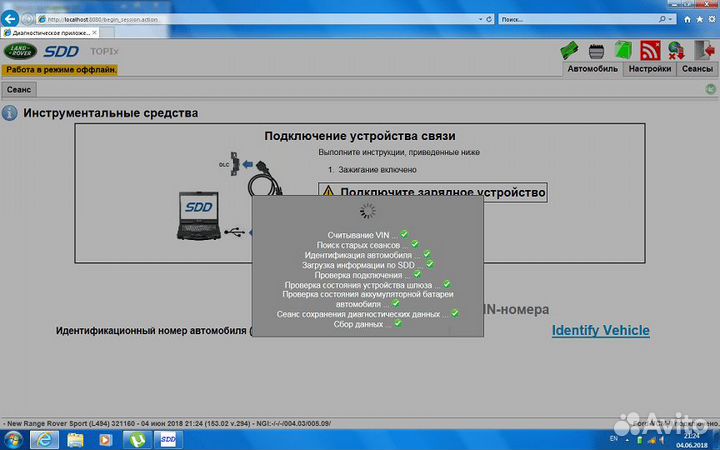Click the green checkmark next to Считывание VIN
The width and height of the screenshot is (720, 450).
(404, 234)
